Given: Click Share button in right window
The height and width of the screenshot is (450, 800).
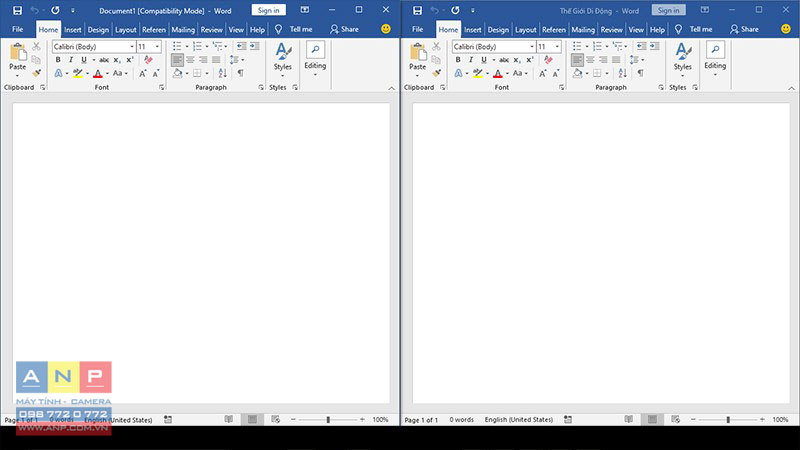Looking at the screenshot, I should (x=744, y=29).
